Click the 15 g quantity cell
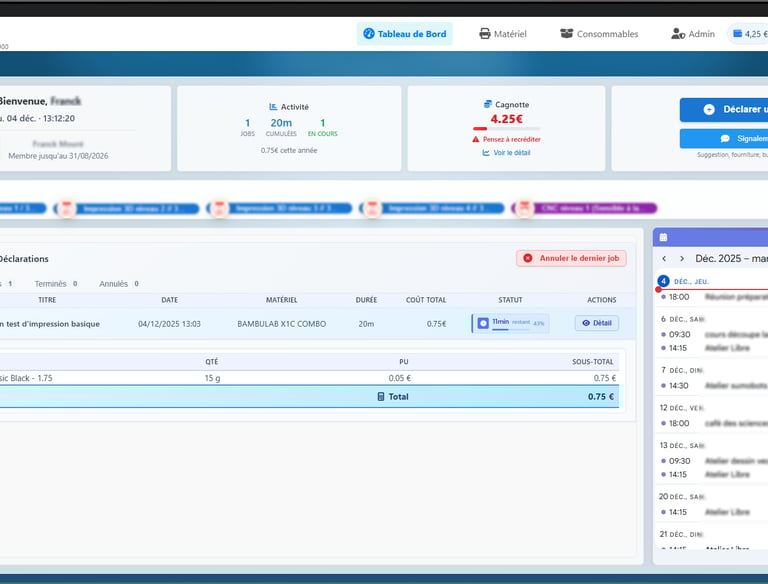The height and width of the screenshot is (584, 768). coord(212,378)
